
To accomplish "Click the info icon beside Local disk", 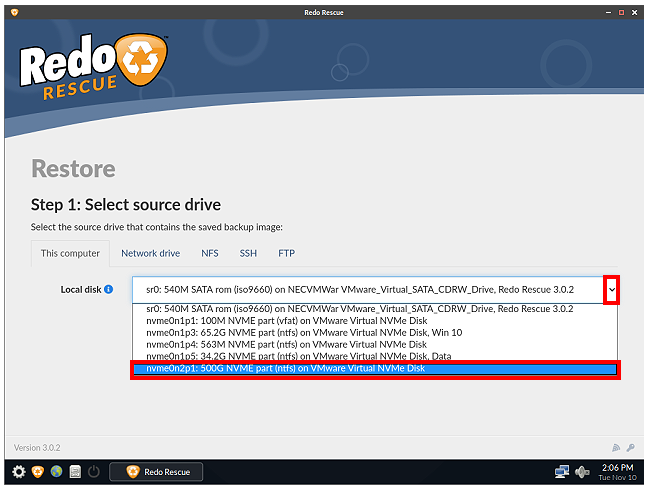I will coord(108,289).
